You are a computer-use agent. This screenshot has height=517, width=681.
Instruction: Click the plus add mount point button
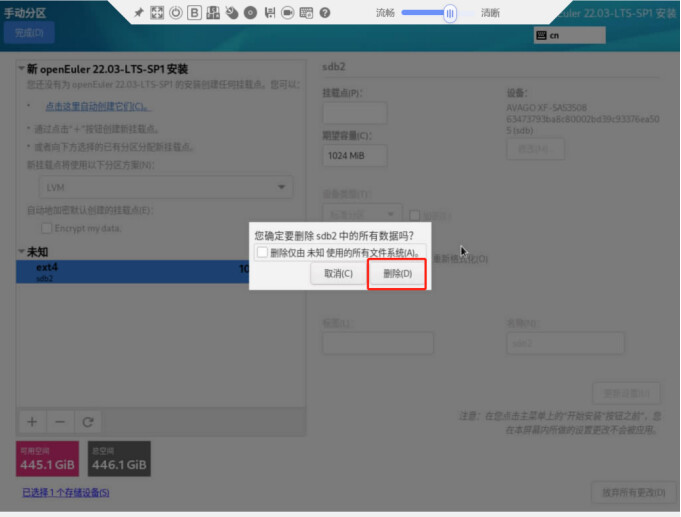[x=32, y=422]
